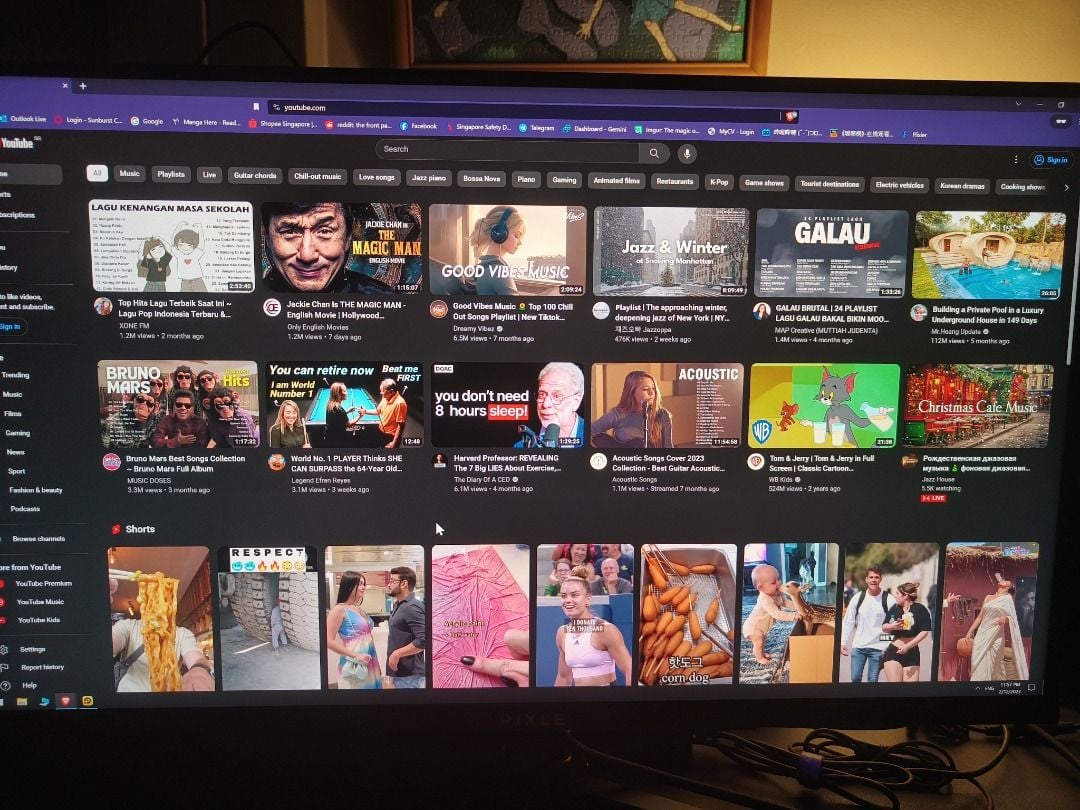Open Lagu Kenangan Masa Sekolah video thumbnail

point(172,246)
